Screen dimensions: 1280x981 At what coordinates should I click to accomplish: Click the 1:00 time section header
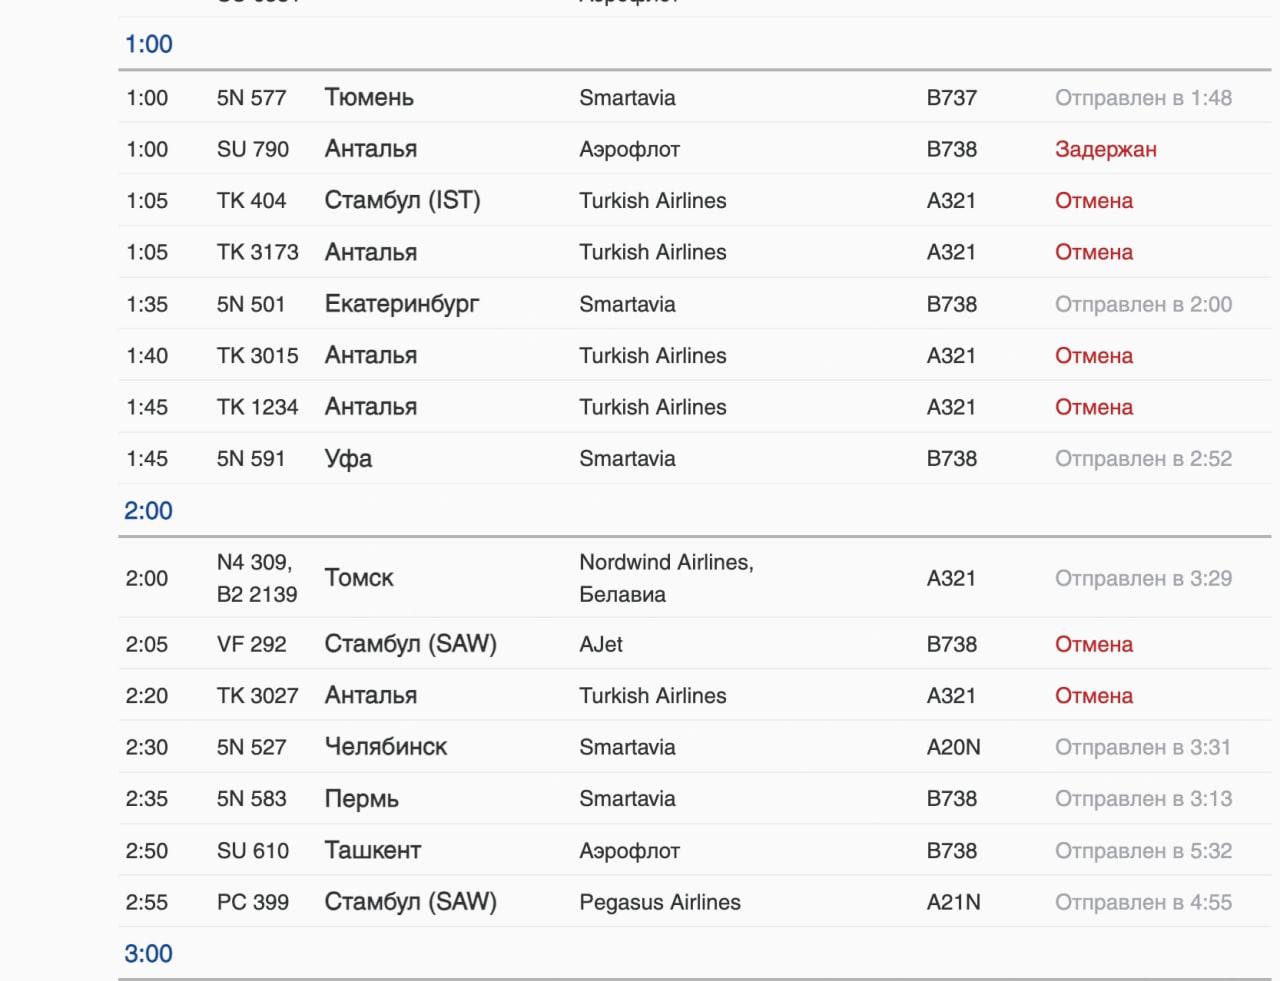click(x=148, y=44)
